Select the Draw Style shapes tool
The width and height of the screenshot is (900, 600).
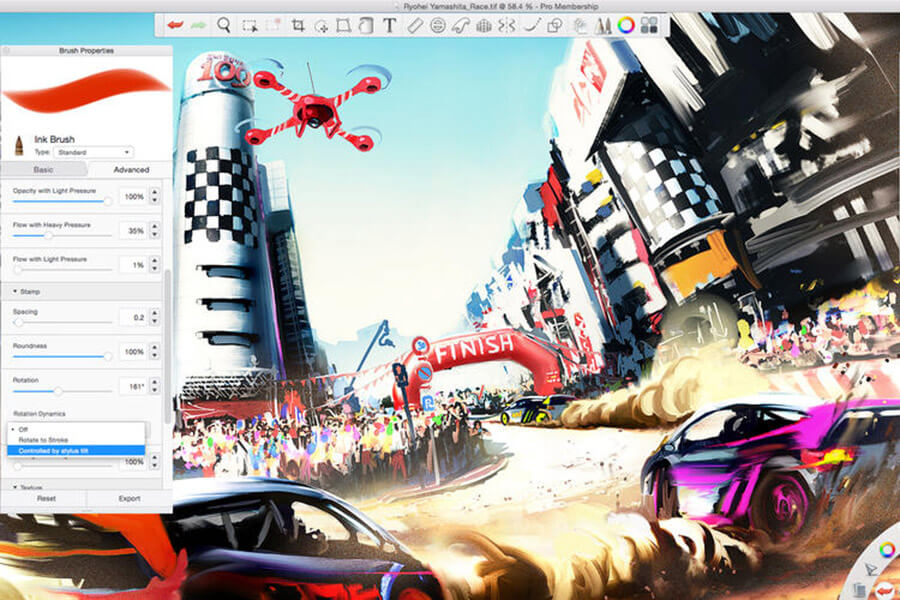click(x=555, y=26)
